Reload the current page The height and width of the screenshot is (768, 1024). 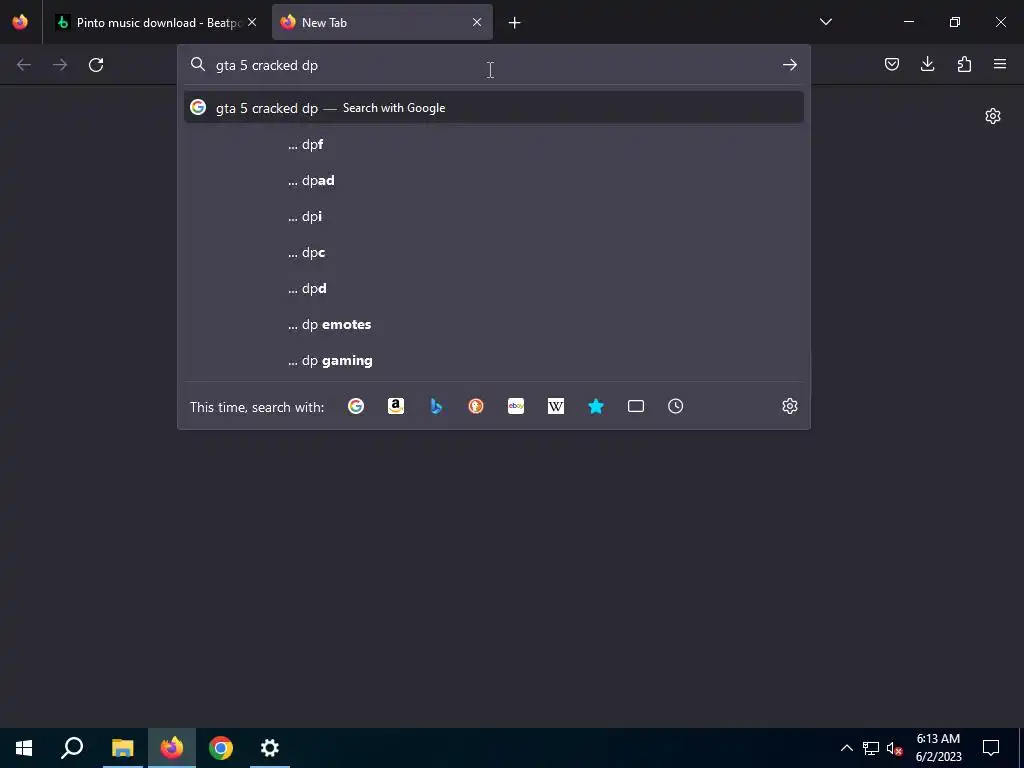coord(96,65)
